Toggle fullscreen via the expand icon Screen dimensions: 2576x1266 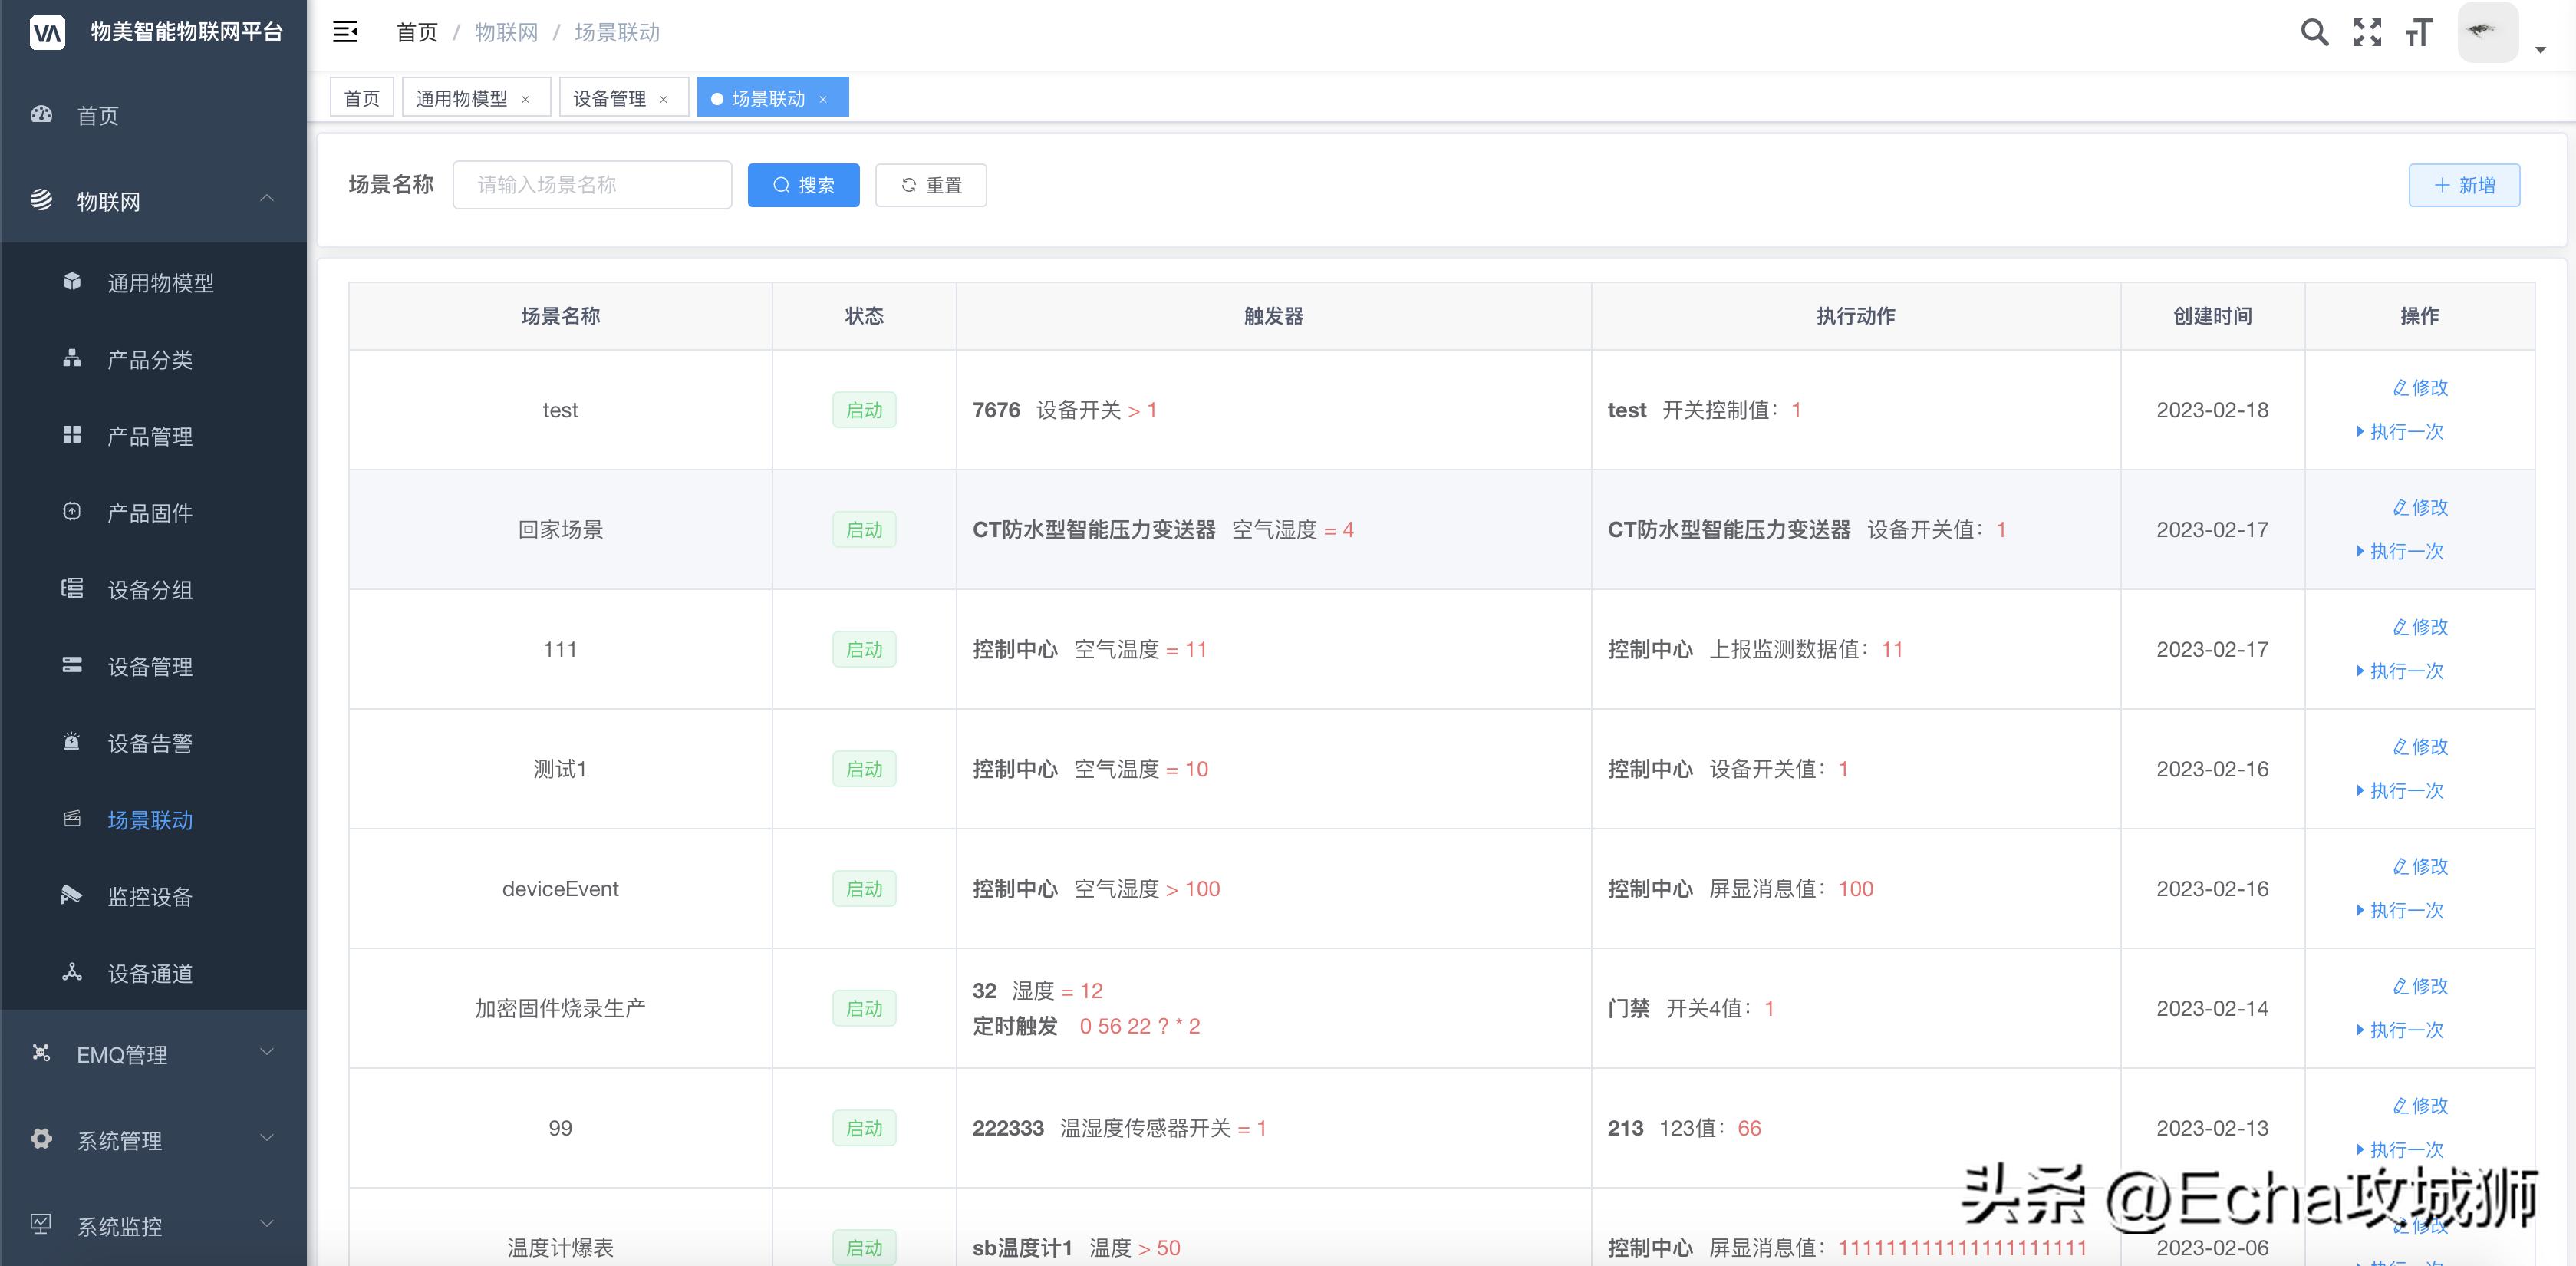coord(2367,32)
